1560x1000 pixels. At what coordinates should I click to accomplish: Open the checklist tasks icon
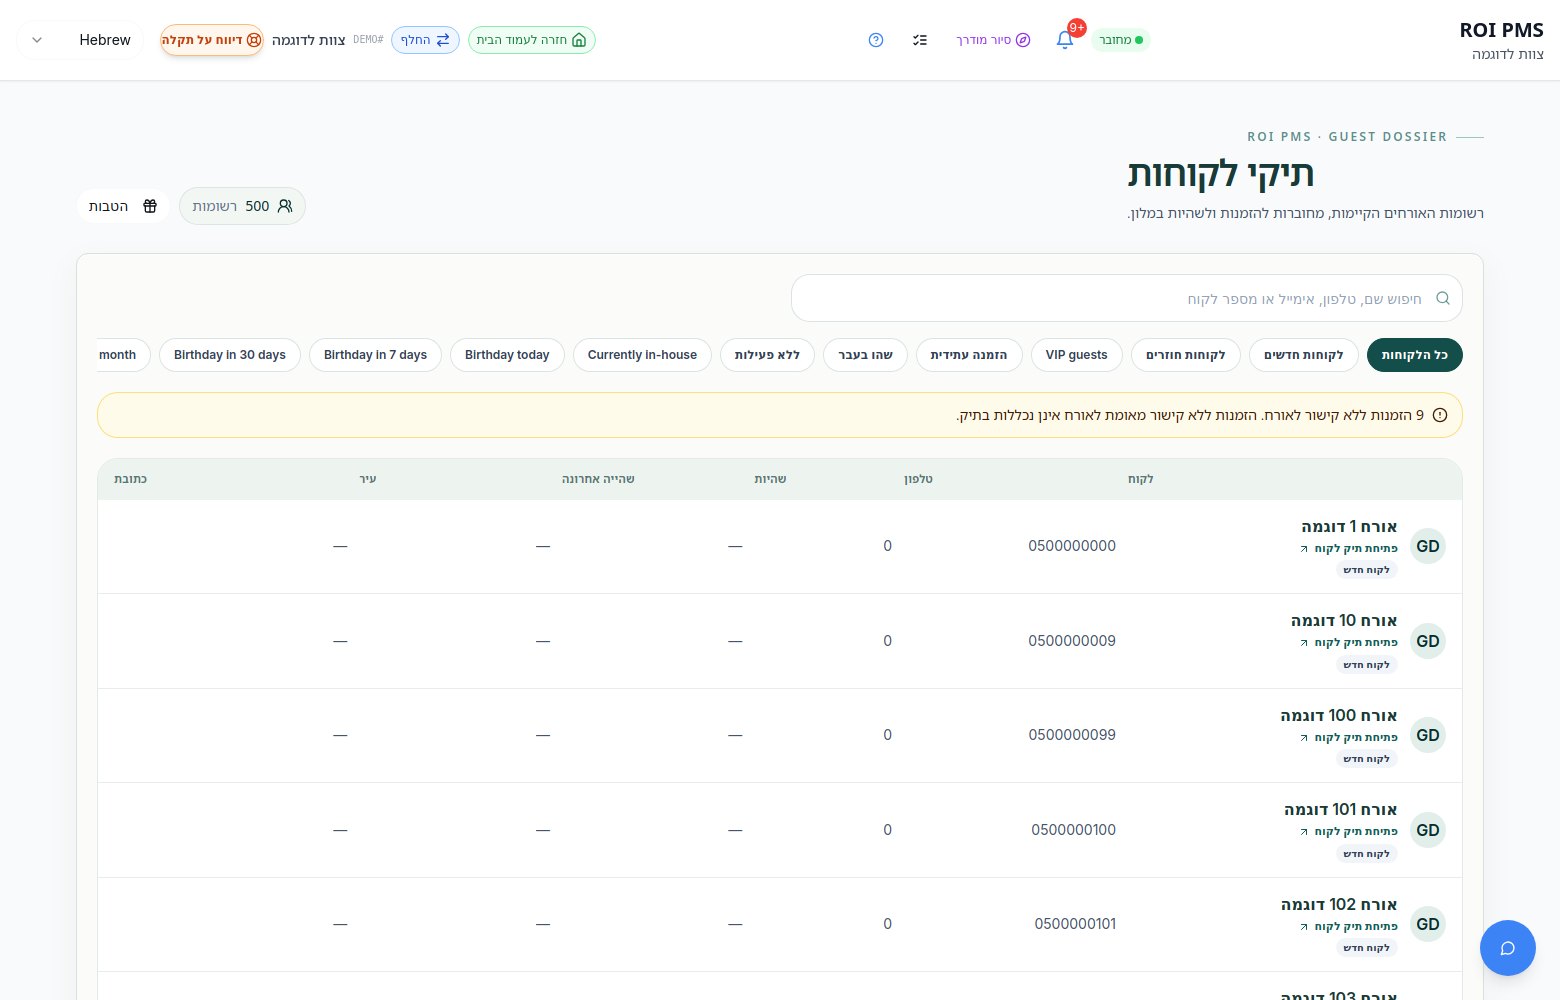coord(920,40)
